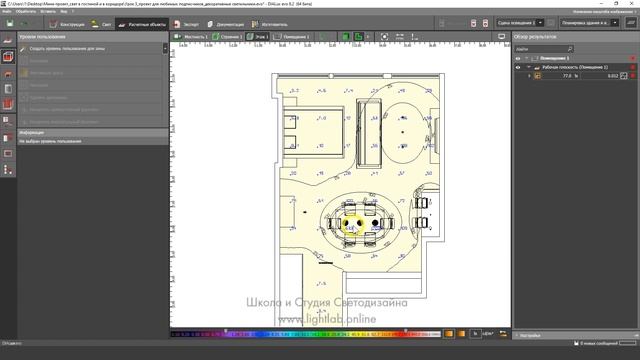Select the red room surfaces sidebar tool

pyautogui.click(x=8, y=104)
